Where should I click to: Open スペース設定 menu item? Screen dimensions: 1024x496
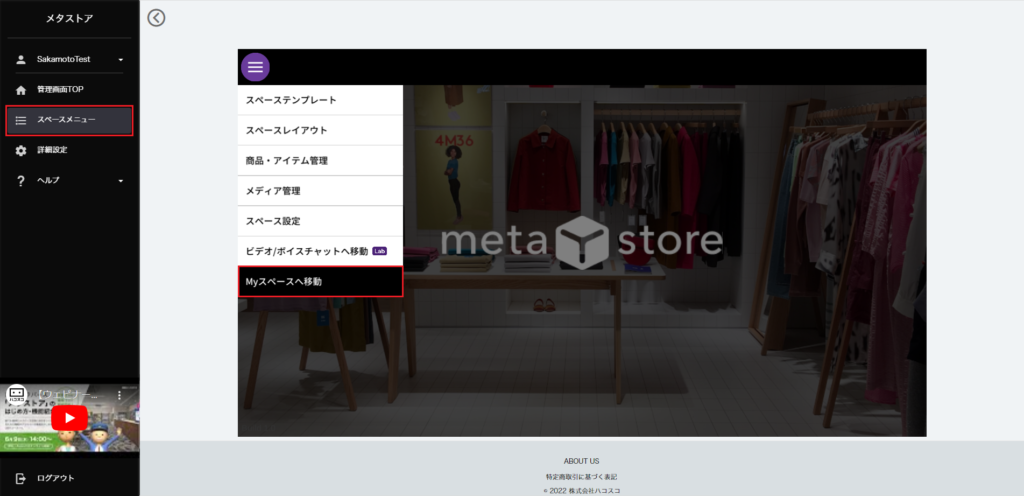click(320, 221)
